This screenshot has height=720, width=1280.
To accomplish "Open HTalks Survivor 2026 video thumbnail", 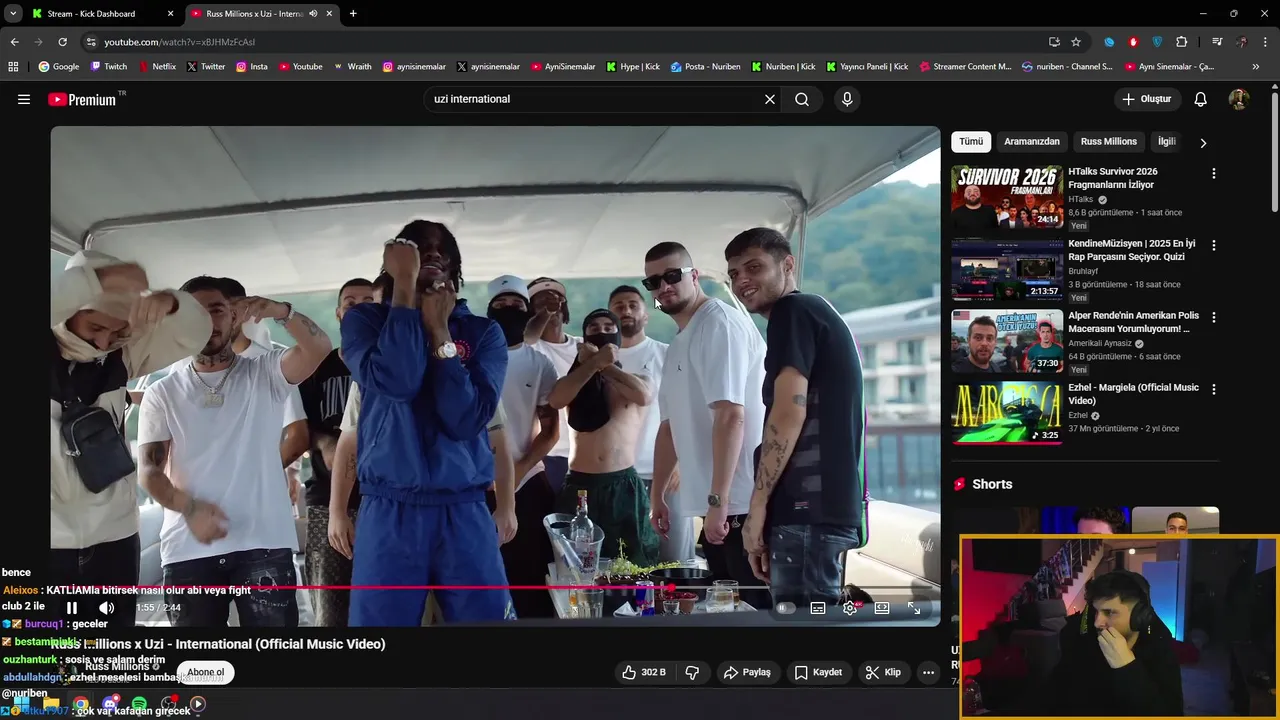I will click(1007, 197).
